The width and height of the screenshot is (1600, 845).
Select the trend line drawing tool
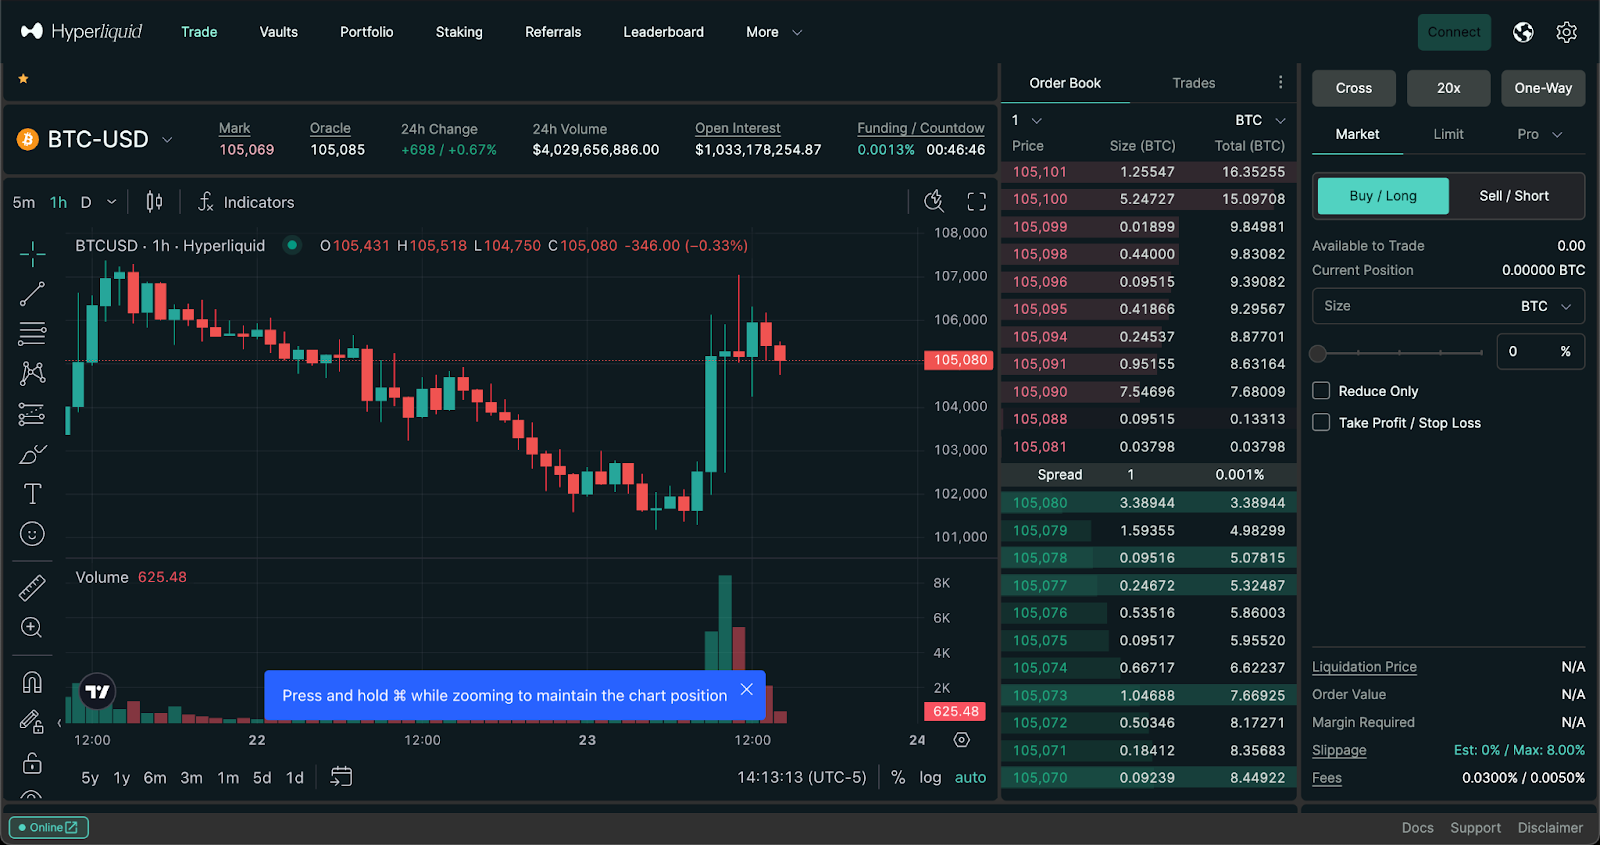click(x=32, y=294)
